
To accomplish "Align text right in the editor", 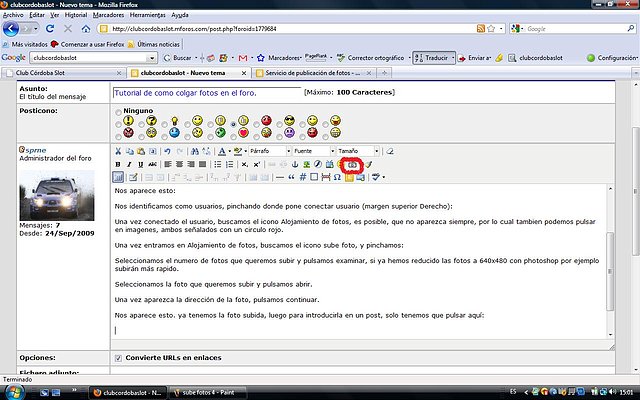I will [191, 164].
